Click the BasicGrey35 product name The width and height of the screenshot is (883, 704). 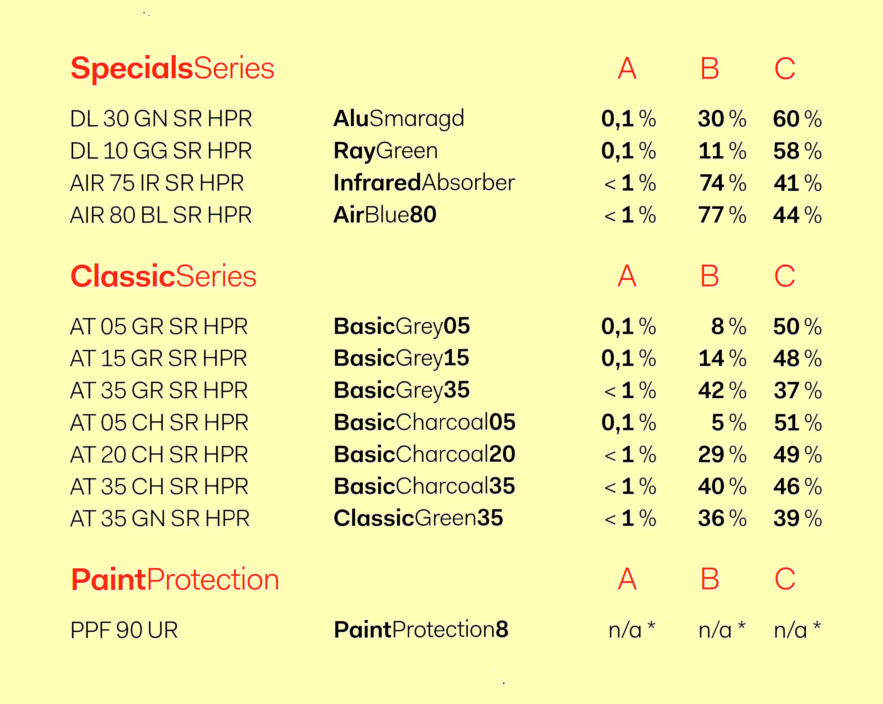click(x=402, y=390)
